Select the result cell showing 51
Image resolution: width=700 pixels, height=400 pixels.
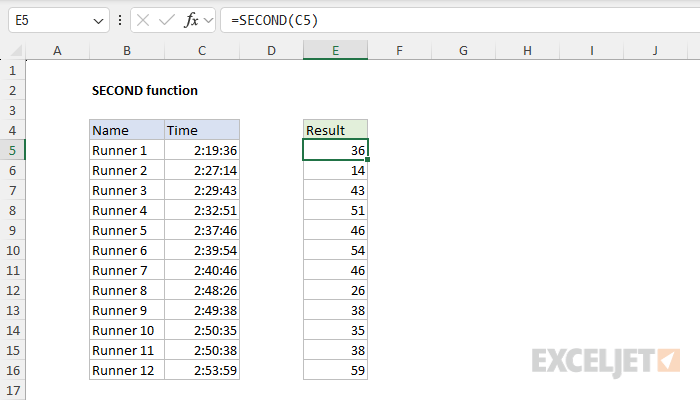tap(335, 210)
